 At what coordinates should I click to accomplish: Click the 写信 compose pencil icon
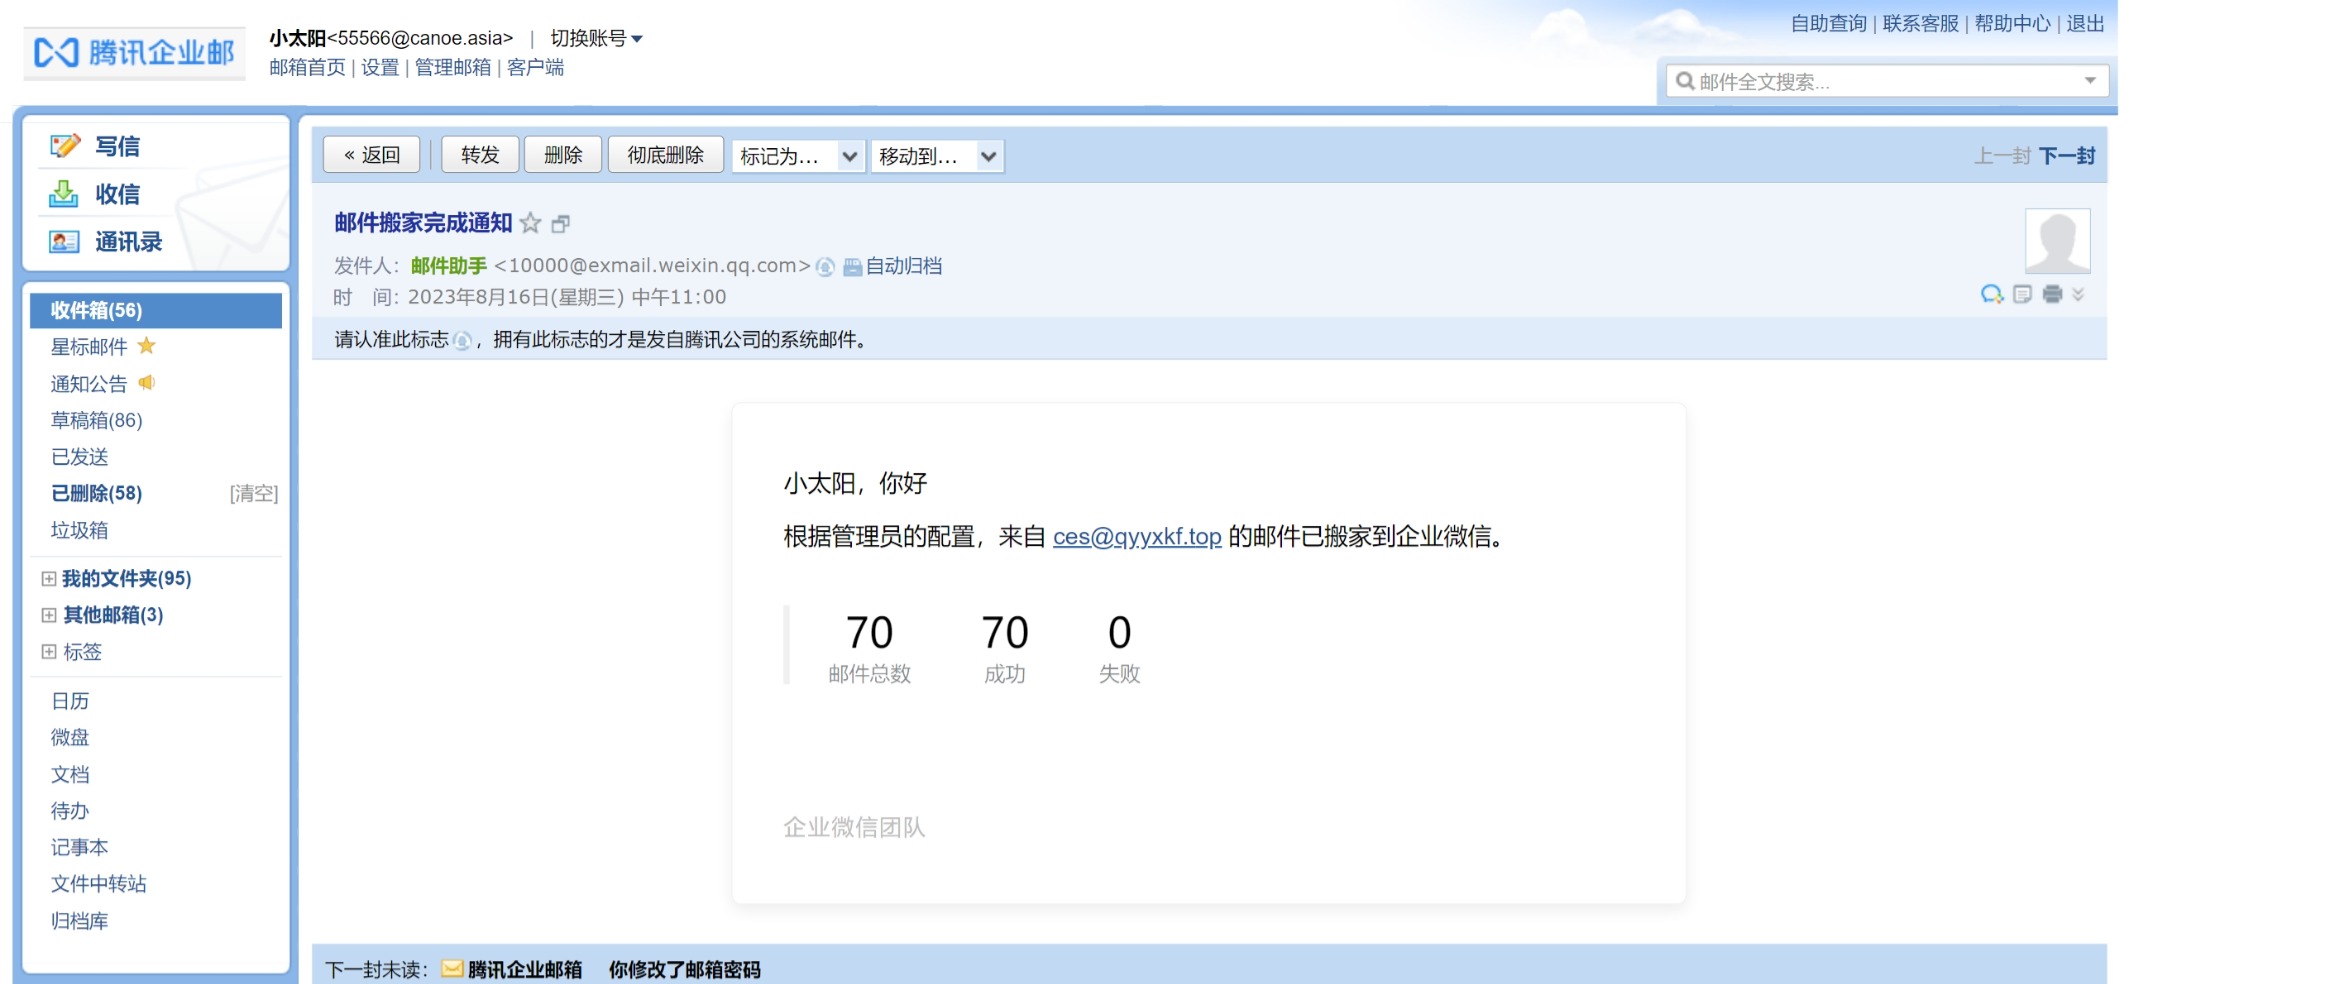point(65,146)
